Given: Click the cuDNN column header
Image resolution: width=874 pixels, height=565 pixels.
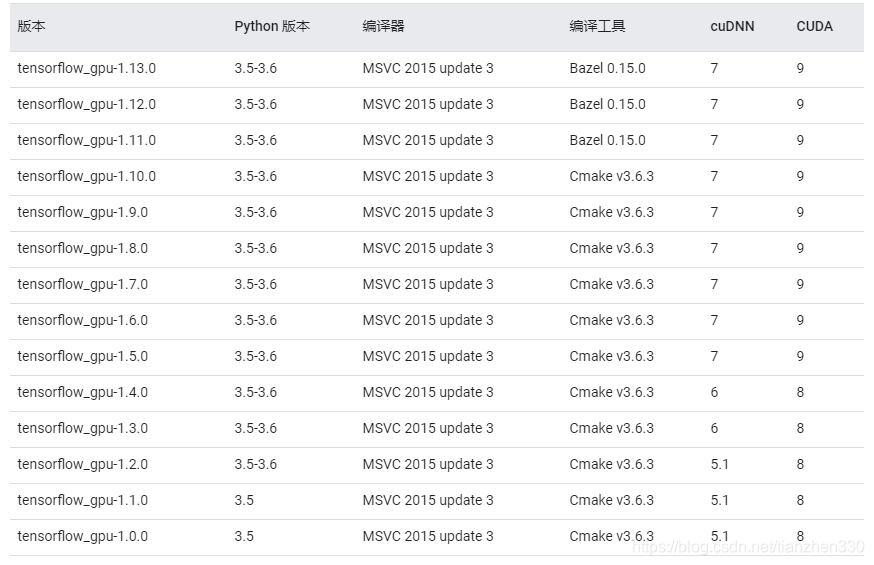Looking at the screenshot, I should [x=732, y=26].
